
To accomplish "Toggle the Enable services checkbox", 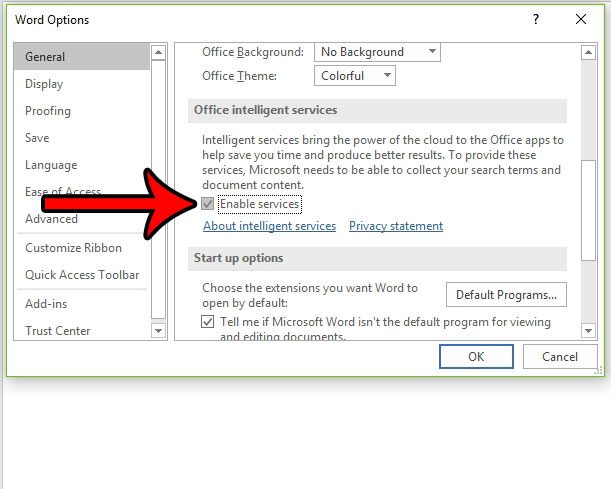I will 208,204.
